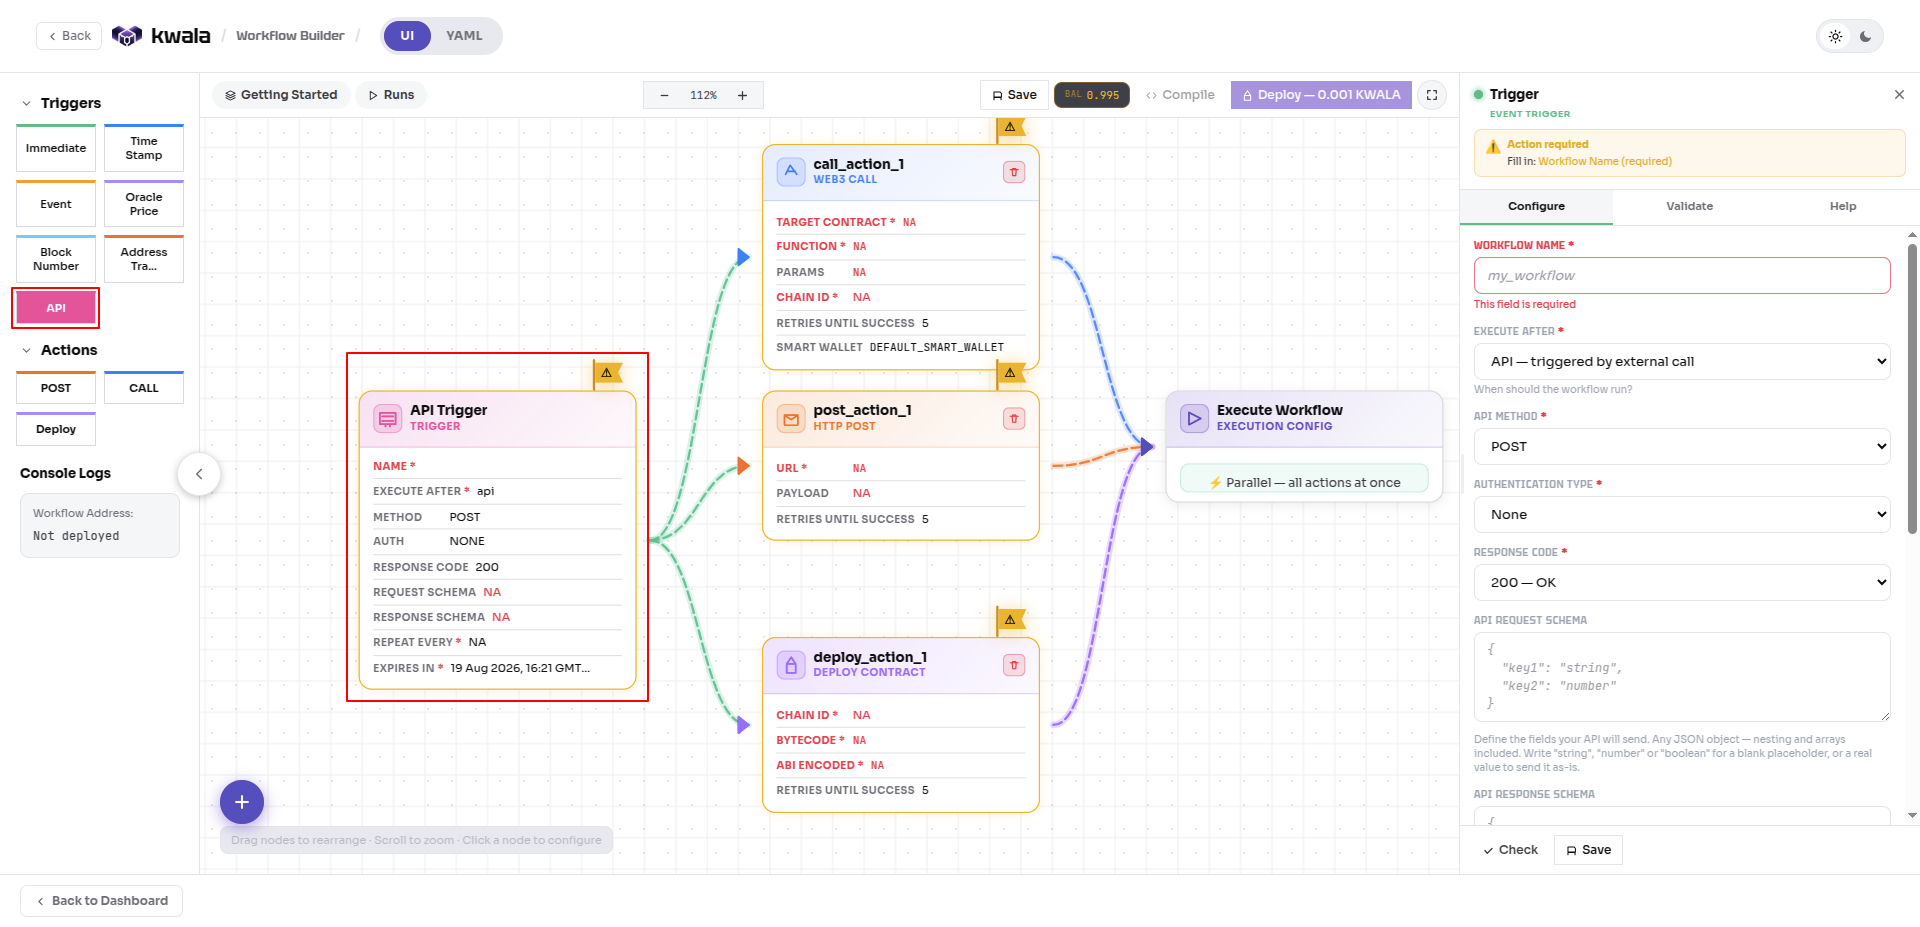
Task: Select the Event trigger
Action: pos(56,204)
